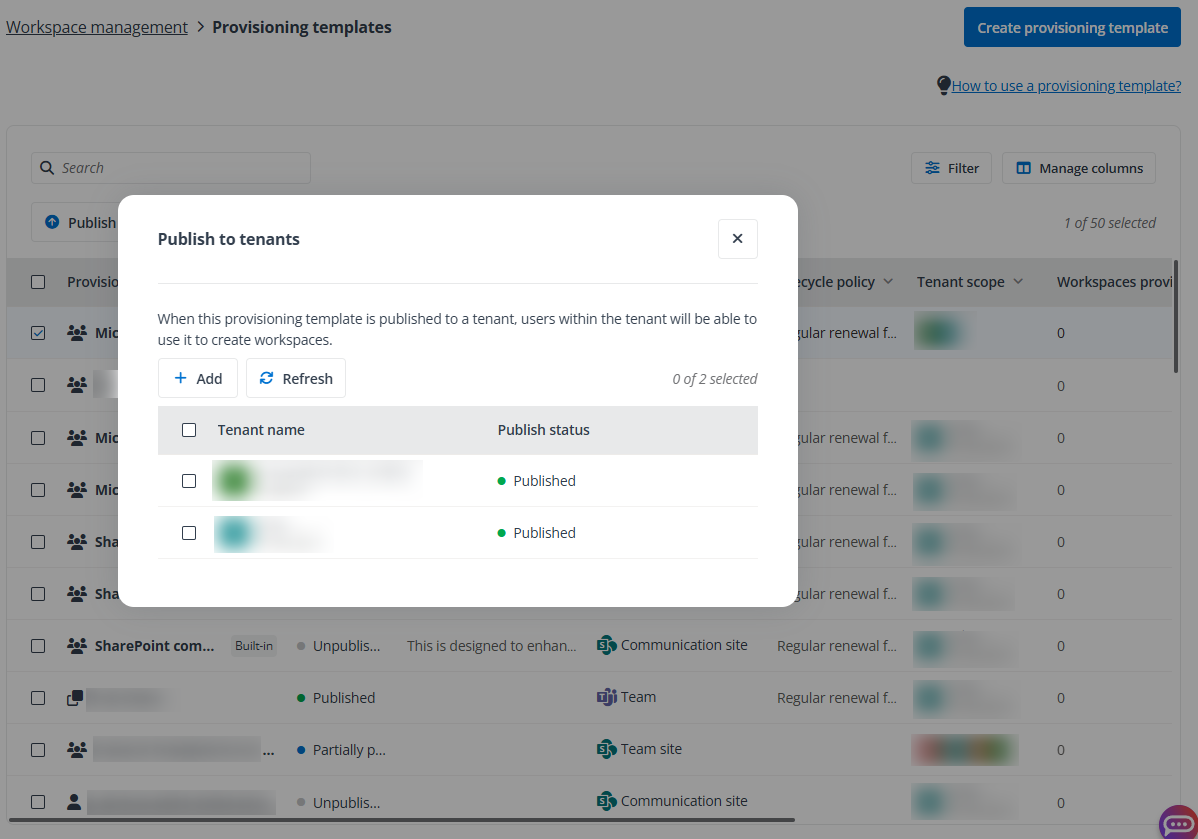The height and width of the screenshot is (839, 1198).
Task: Click the Add button in dialog
Action: [197, 379]
